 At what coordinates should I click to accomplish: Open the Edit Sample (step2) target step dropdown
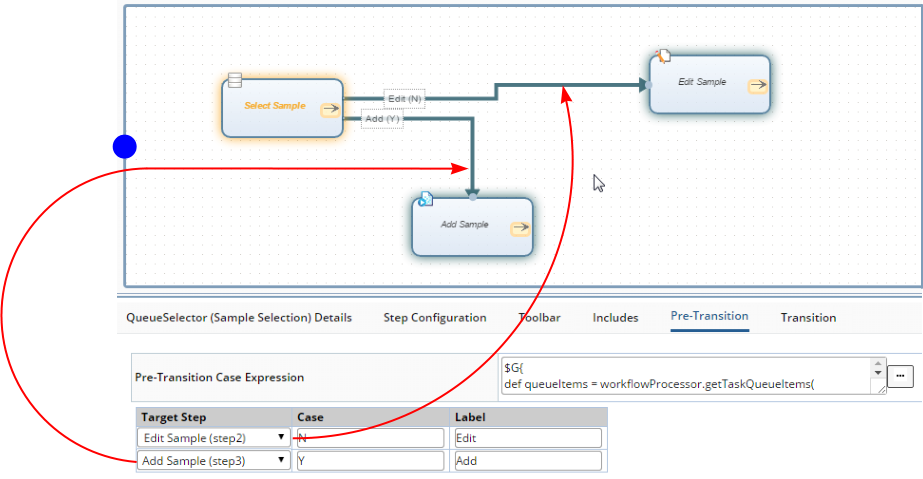[214, 438]
